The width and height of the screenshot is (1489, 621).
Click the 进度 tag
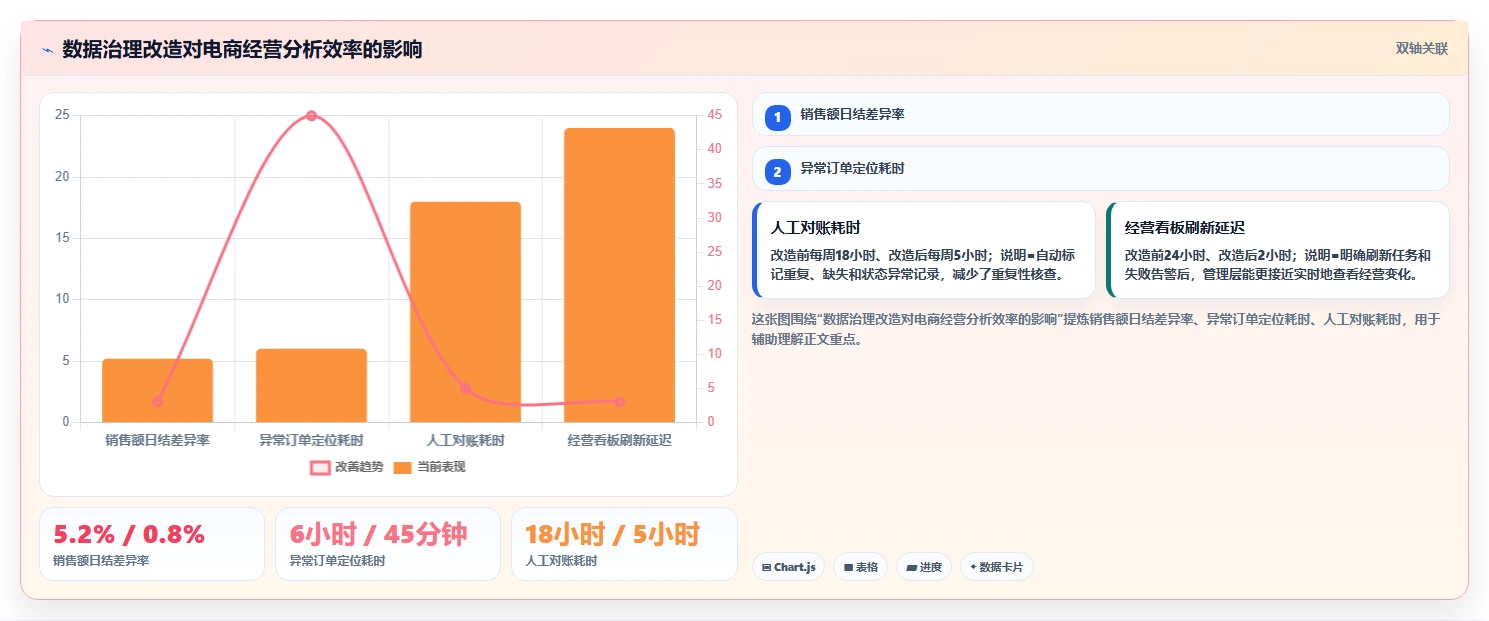tap(924, 567)
